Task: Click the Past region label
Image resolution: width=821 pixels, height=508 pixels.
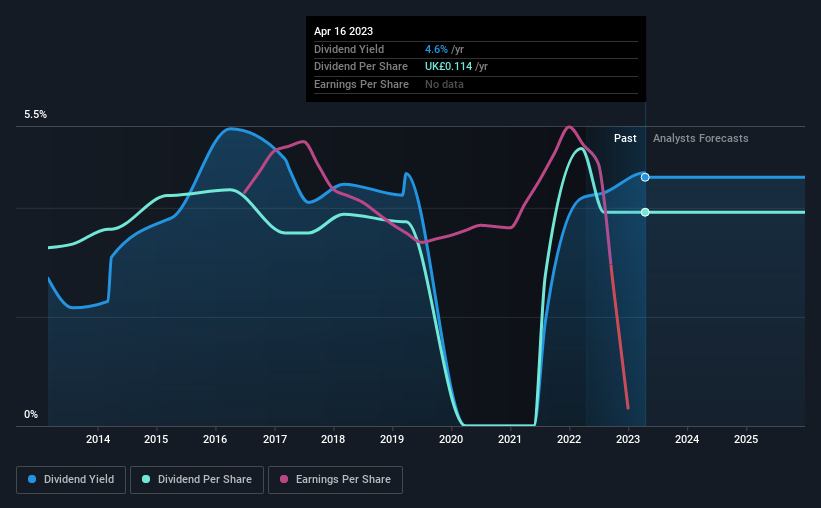Action: 625,138
